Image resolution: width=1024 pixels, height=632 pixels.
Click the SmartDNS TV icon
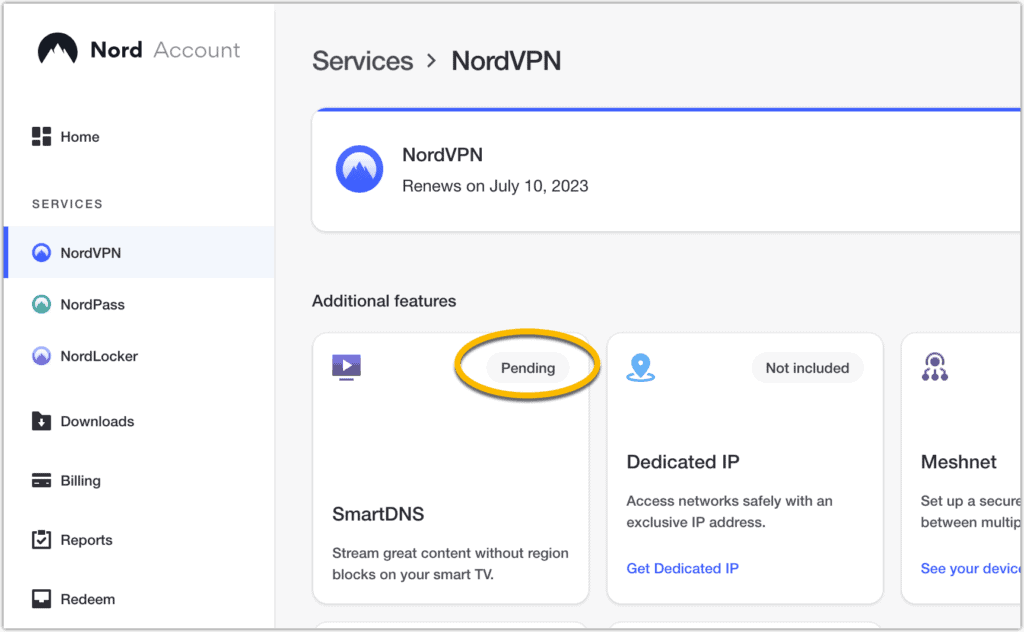click(346, 367)
